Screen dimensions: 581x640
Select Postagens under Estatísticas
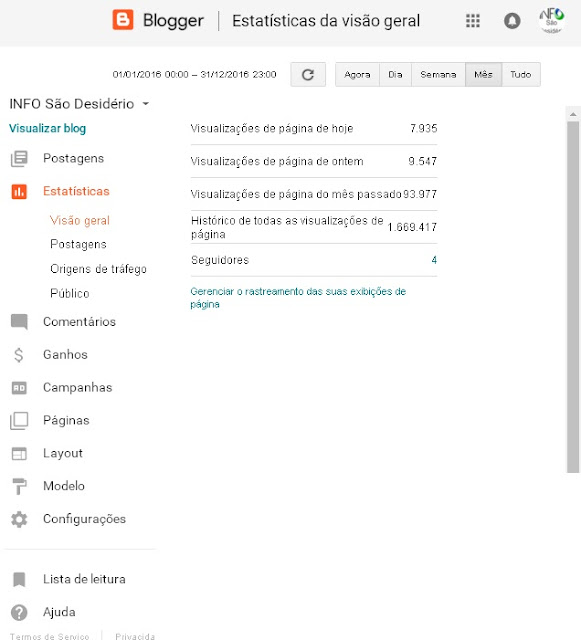(x=78, y=244)
